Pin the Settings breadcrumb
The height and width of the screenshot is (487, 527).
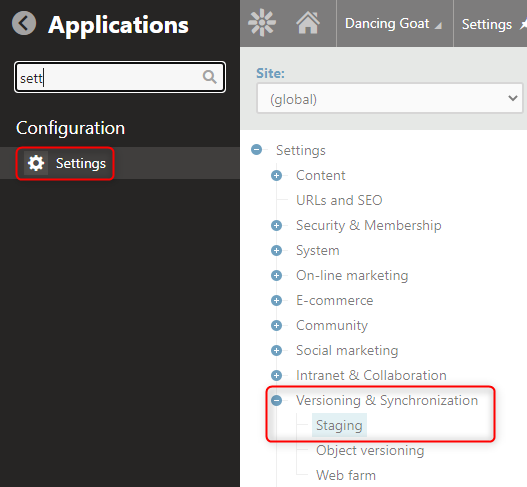tap(523, 24)
